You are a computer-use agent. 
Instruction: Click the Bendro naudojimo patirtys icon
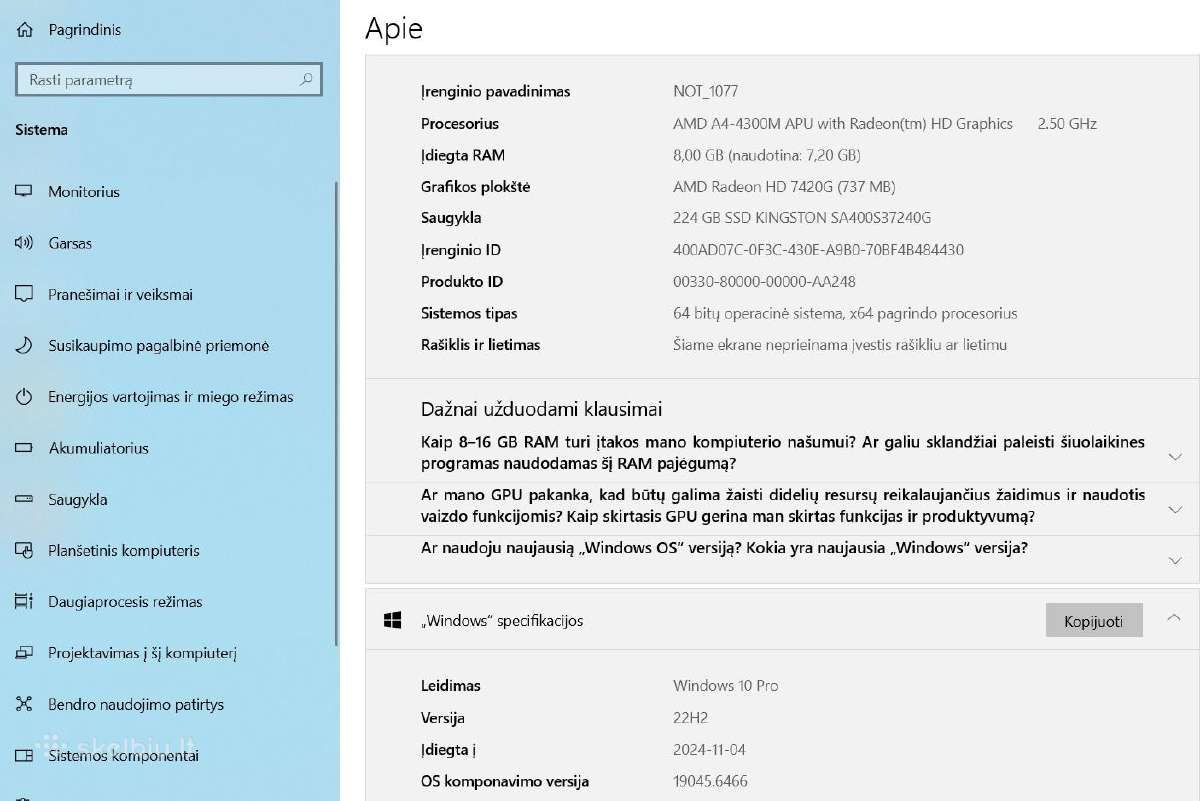click(24, 705)
